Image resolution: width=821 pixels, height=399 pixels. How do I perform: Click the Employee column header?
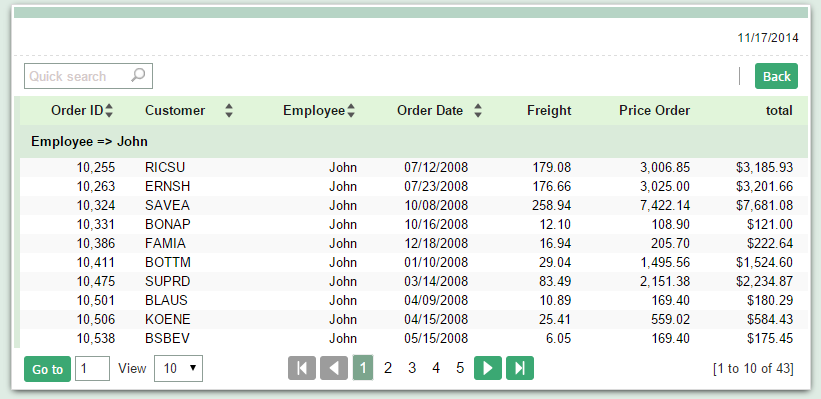click(314, 110)
